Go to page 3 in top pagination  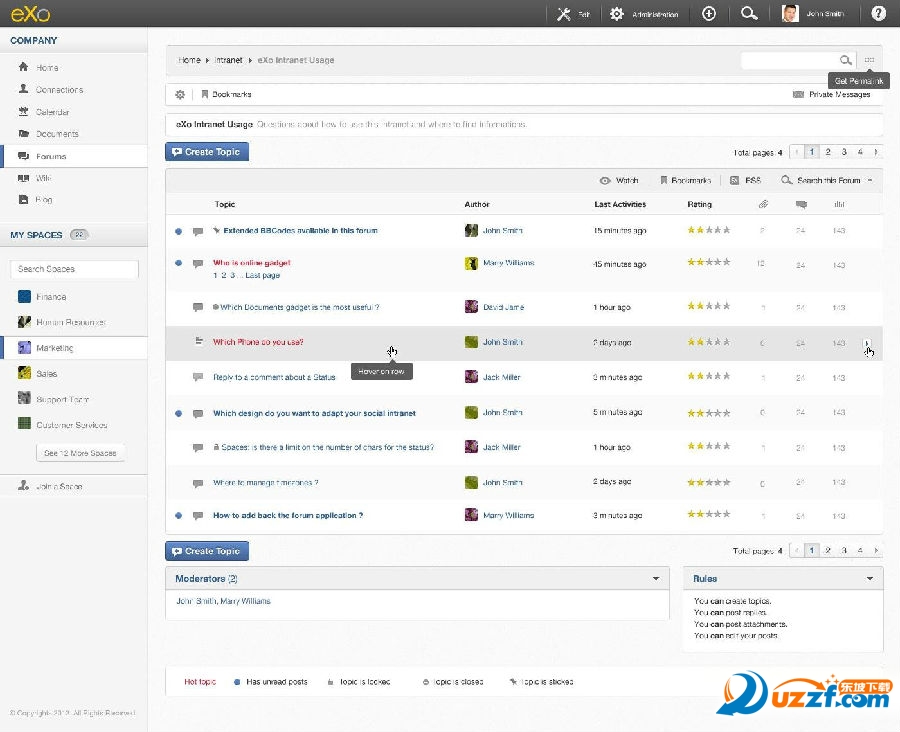[x=844, y=152]
